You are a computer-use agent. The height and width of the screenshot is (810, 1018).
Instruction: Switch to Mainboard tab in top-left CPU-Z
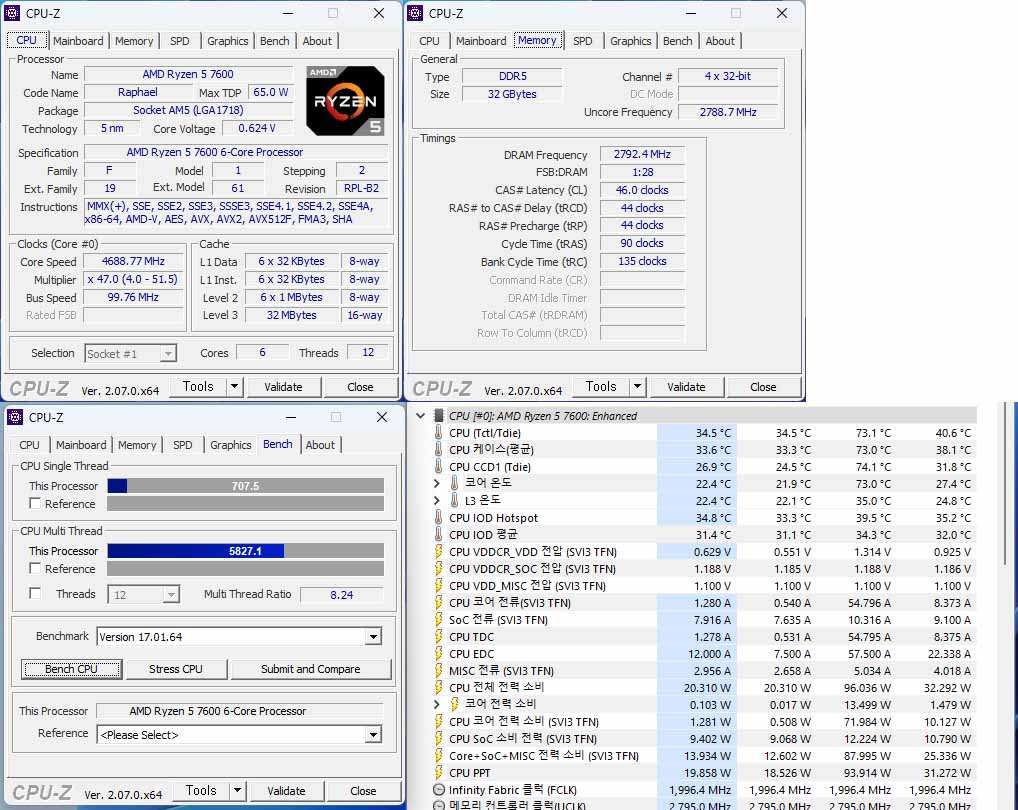78,41
